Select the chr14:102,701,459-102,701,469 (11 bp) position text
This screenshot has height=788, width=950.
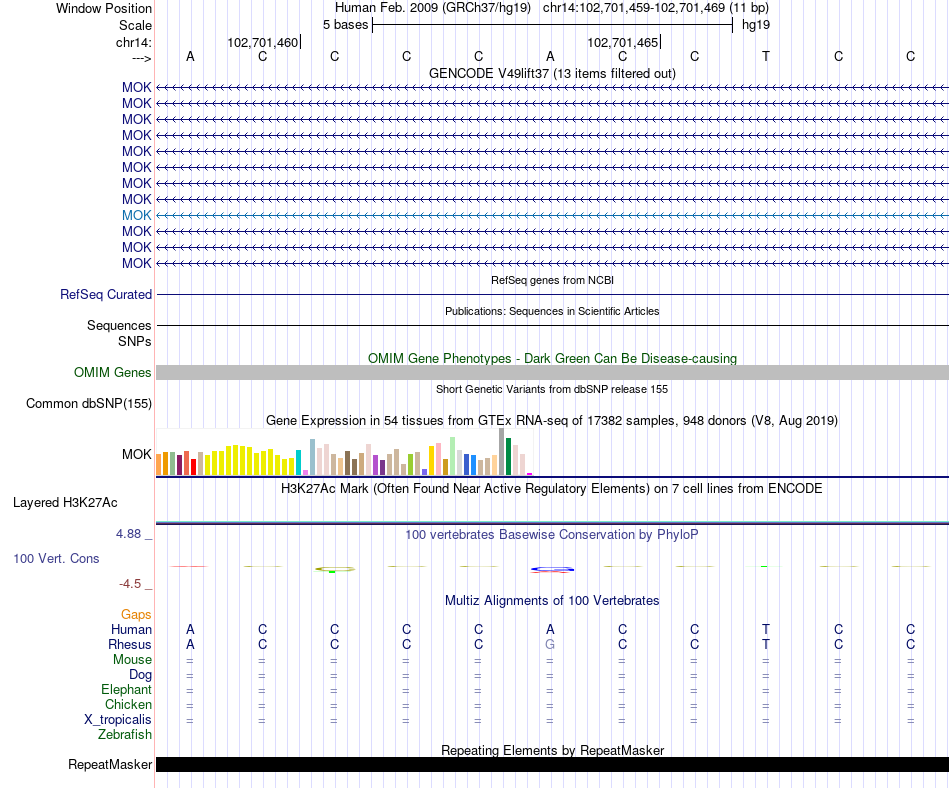pos(656,8)
